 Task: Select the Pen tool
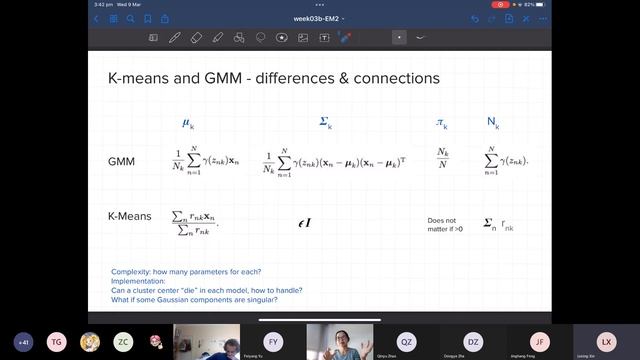(175, 38)
